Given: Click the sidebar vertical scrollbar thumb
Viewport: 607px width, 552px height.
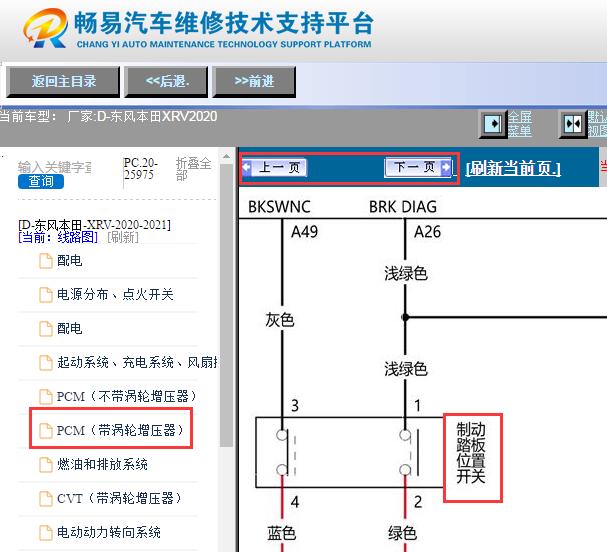Looking at the screenshot, I should [x=226, y=305].
